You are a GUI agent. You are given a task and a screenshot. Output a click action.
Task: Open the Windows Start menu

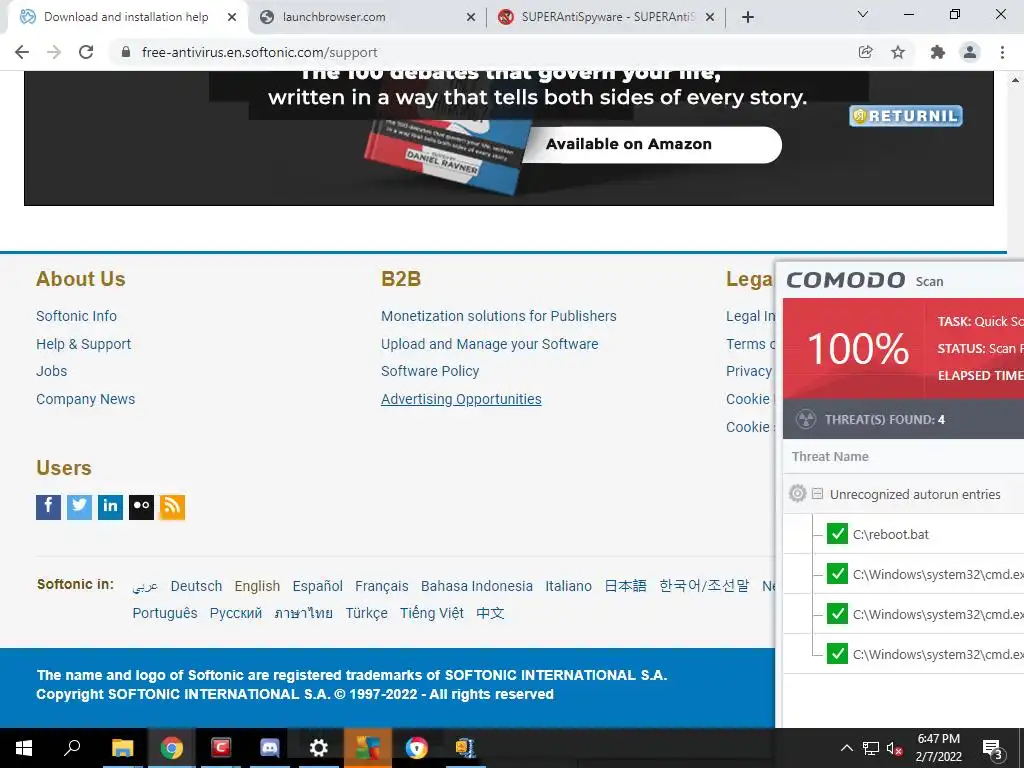[x=24, y=748]
